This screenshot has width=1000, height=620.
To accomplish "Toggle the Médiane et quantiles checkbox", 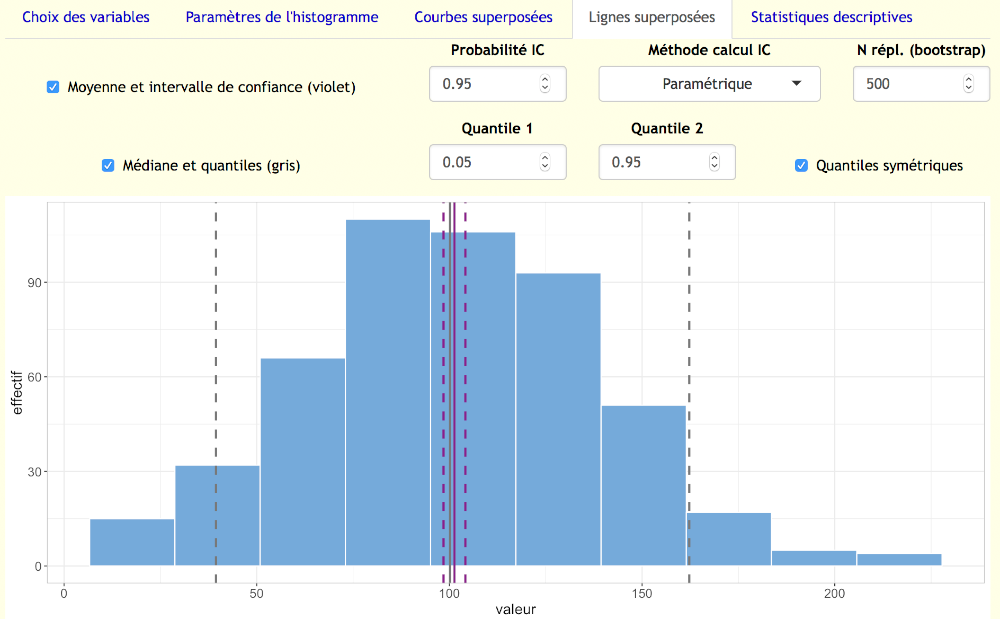I will (109, 166).
